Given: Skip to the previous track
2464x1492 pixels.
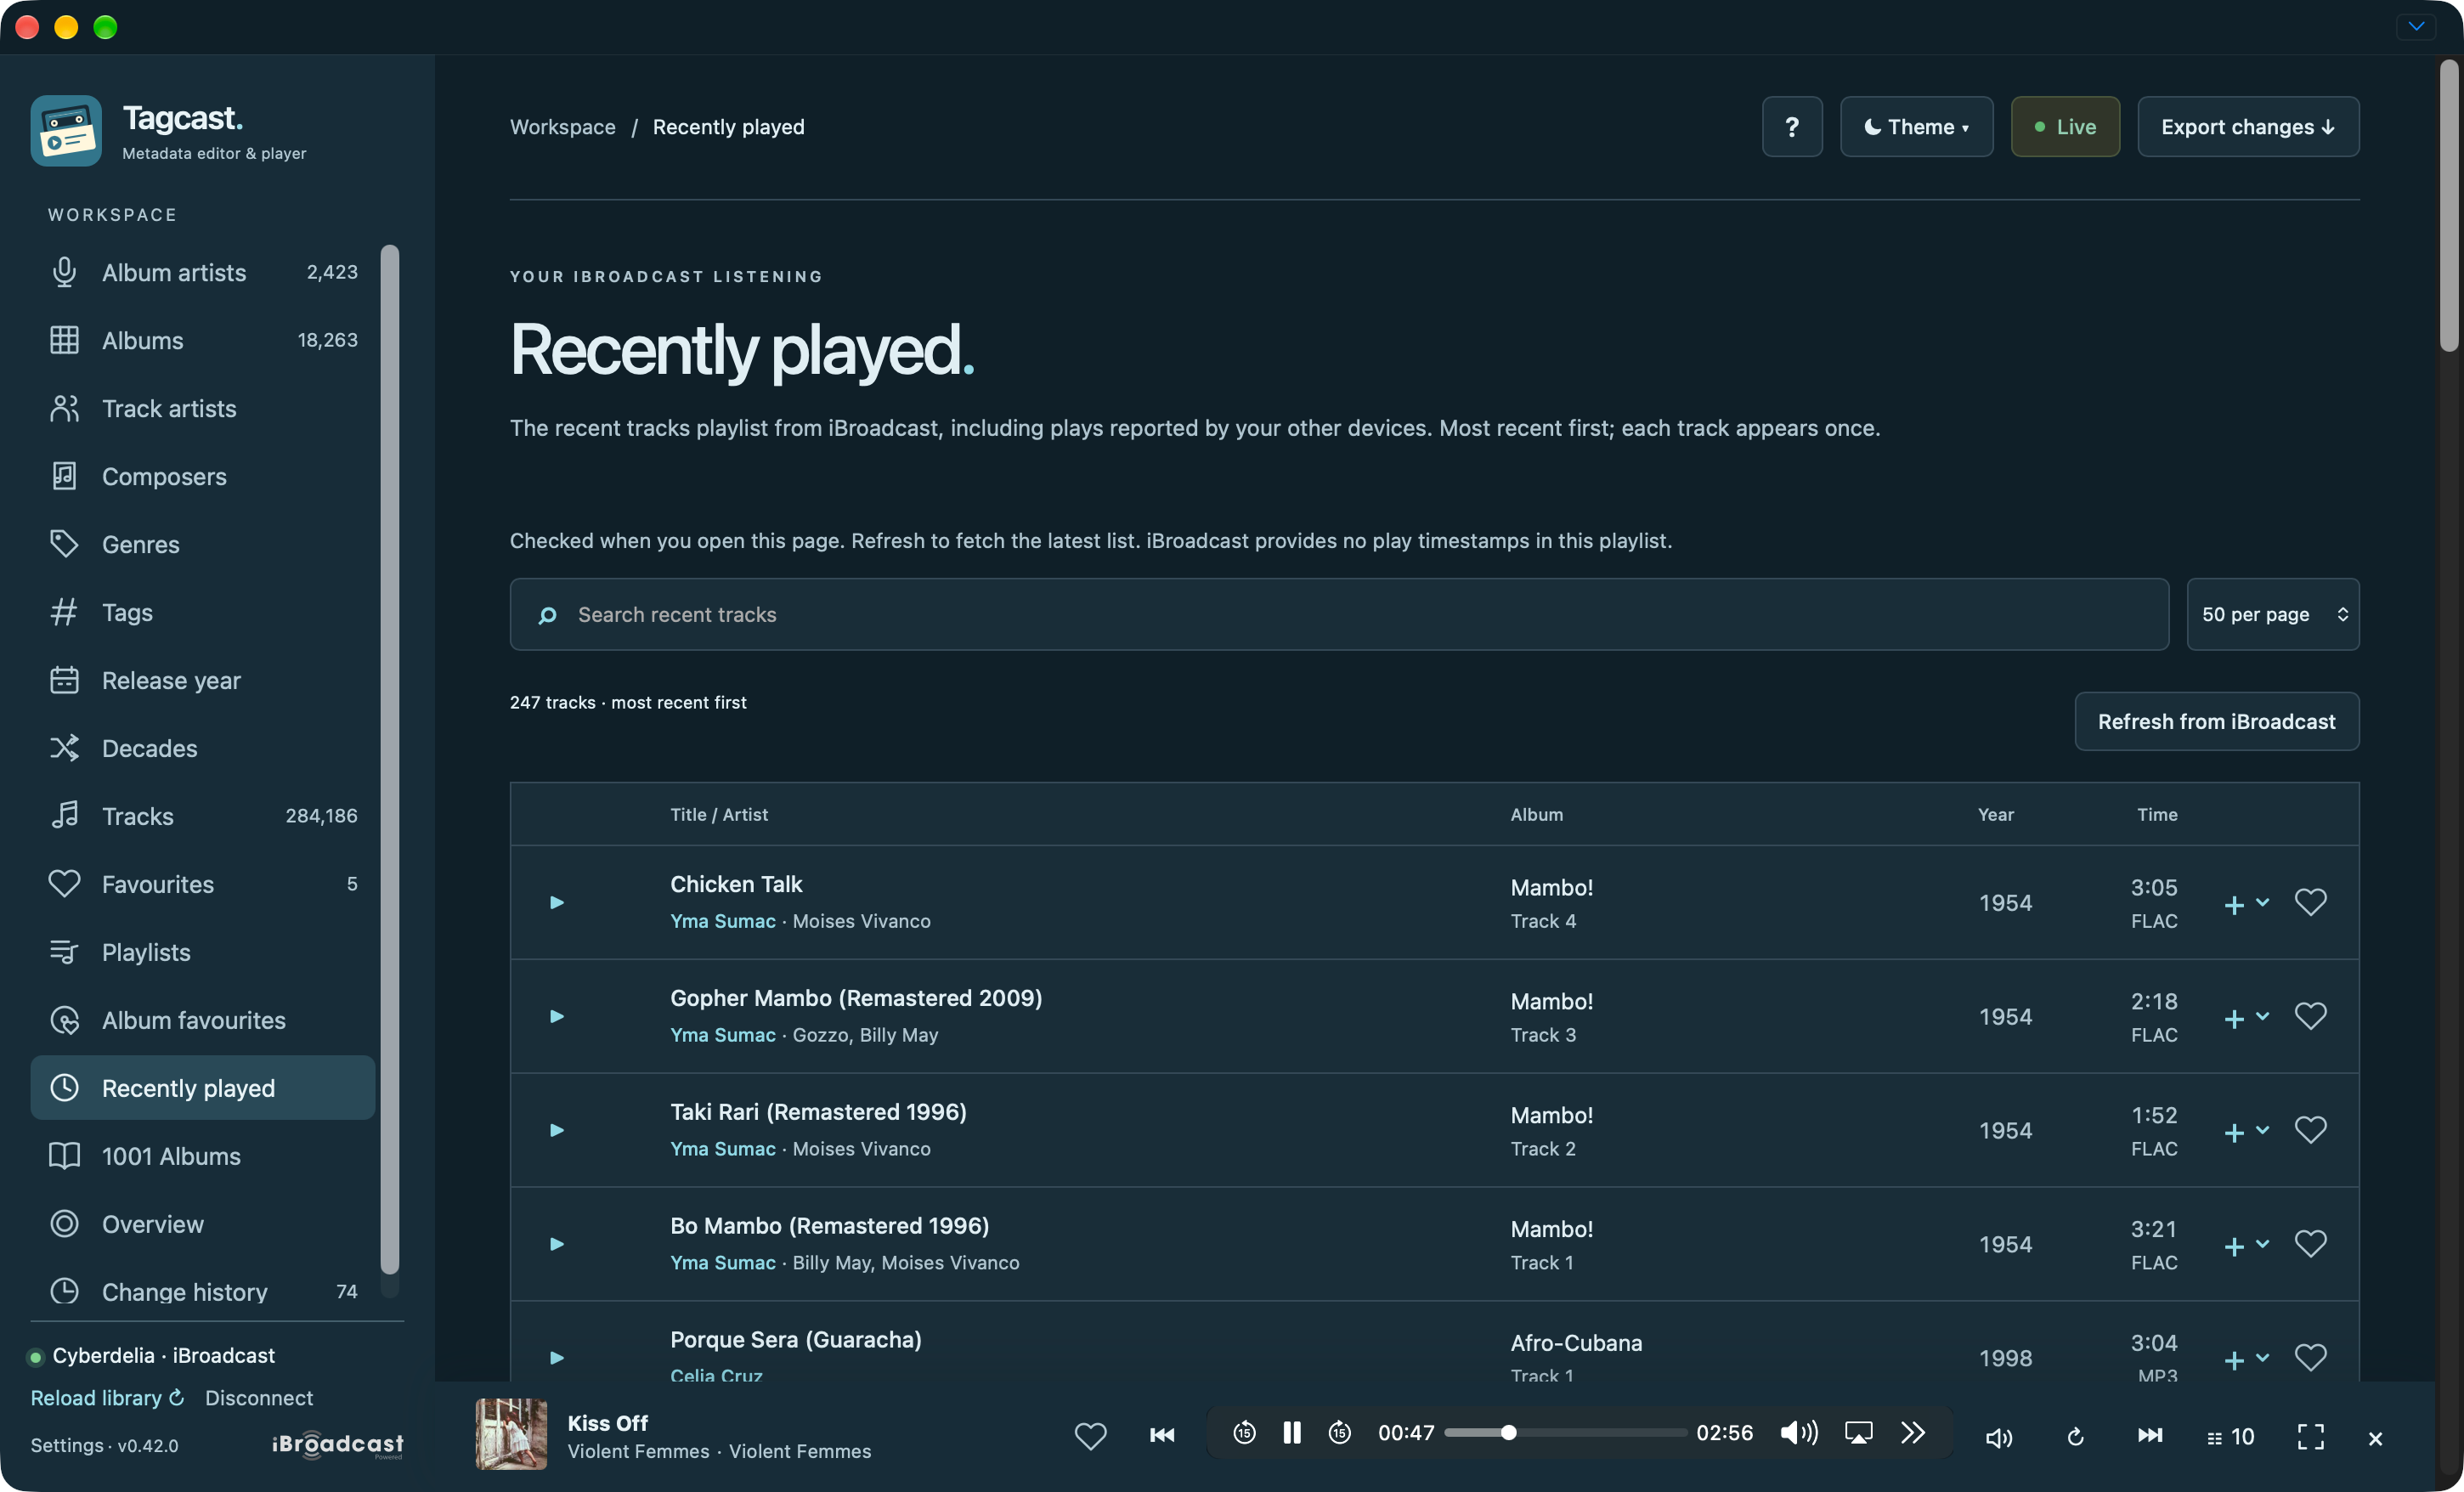Looking at the screenshot, I should click(1162, 1436).
